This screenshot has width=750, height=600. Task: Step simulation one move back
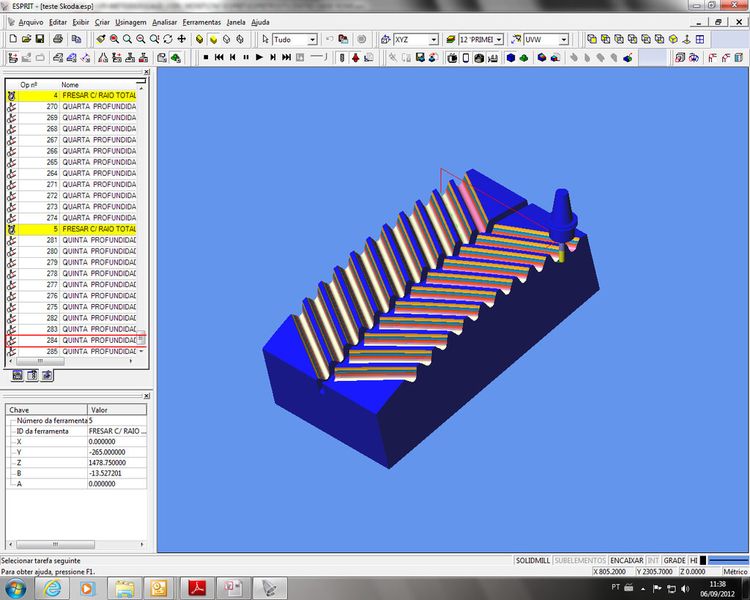232,57
